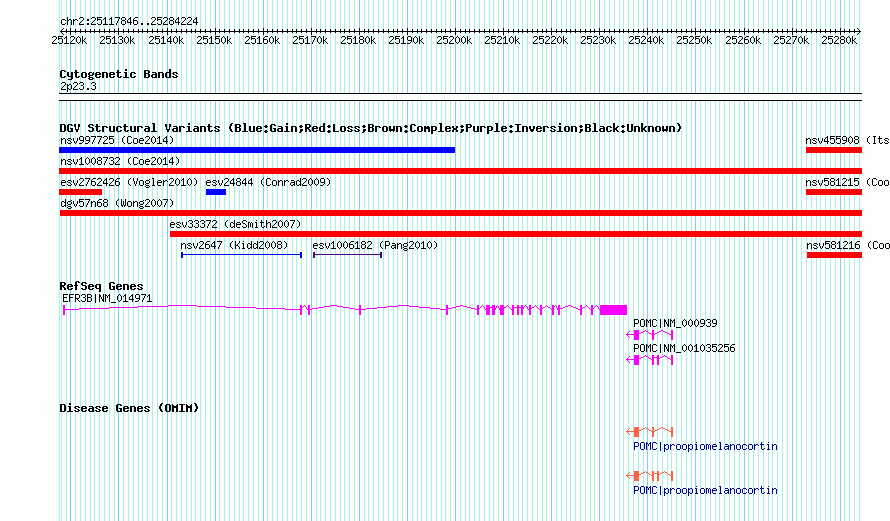Click the 25220k ruler tick label
The width and height of the screenshot is (890, 521).
(x=550, y=40)
